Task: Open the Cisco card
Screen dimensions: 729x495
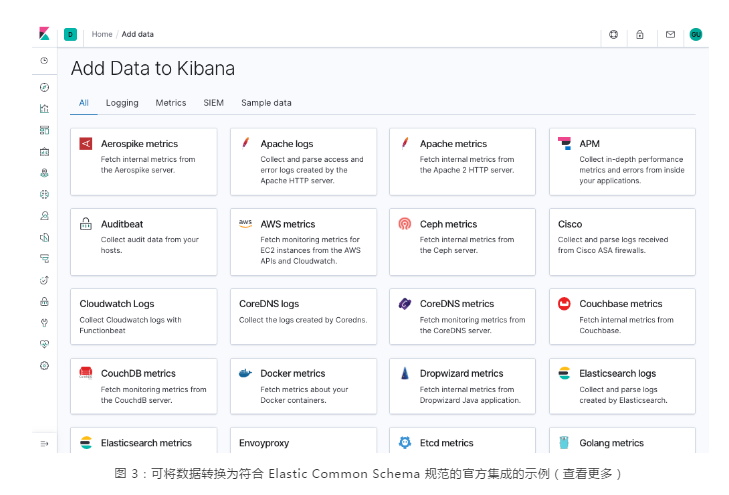Action: (622, 242)
